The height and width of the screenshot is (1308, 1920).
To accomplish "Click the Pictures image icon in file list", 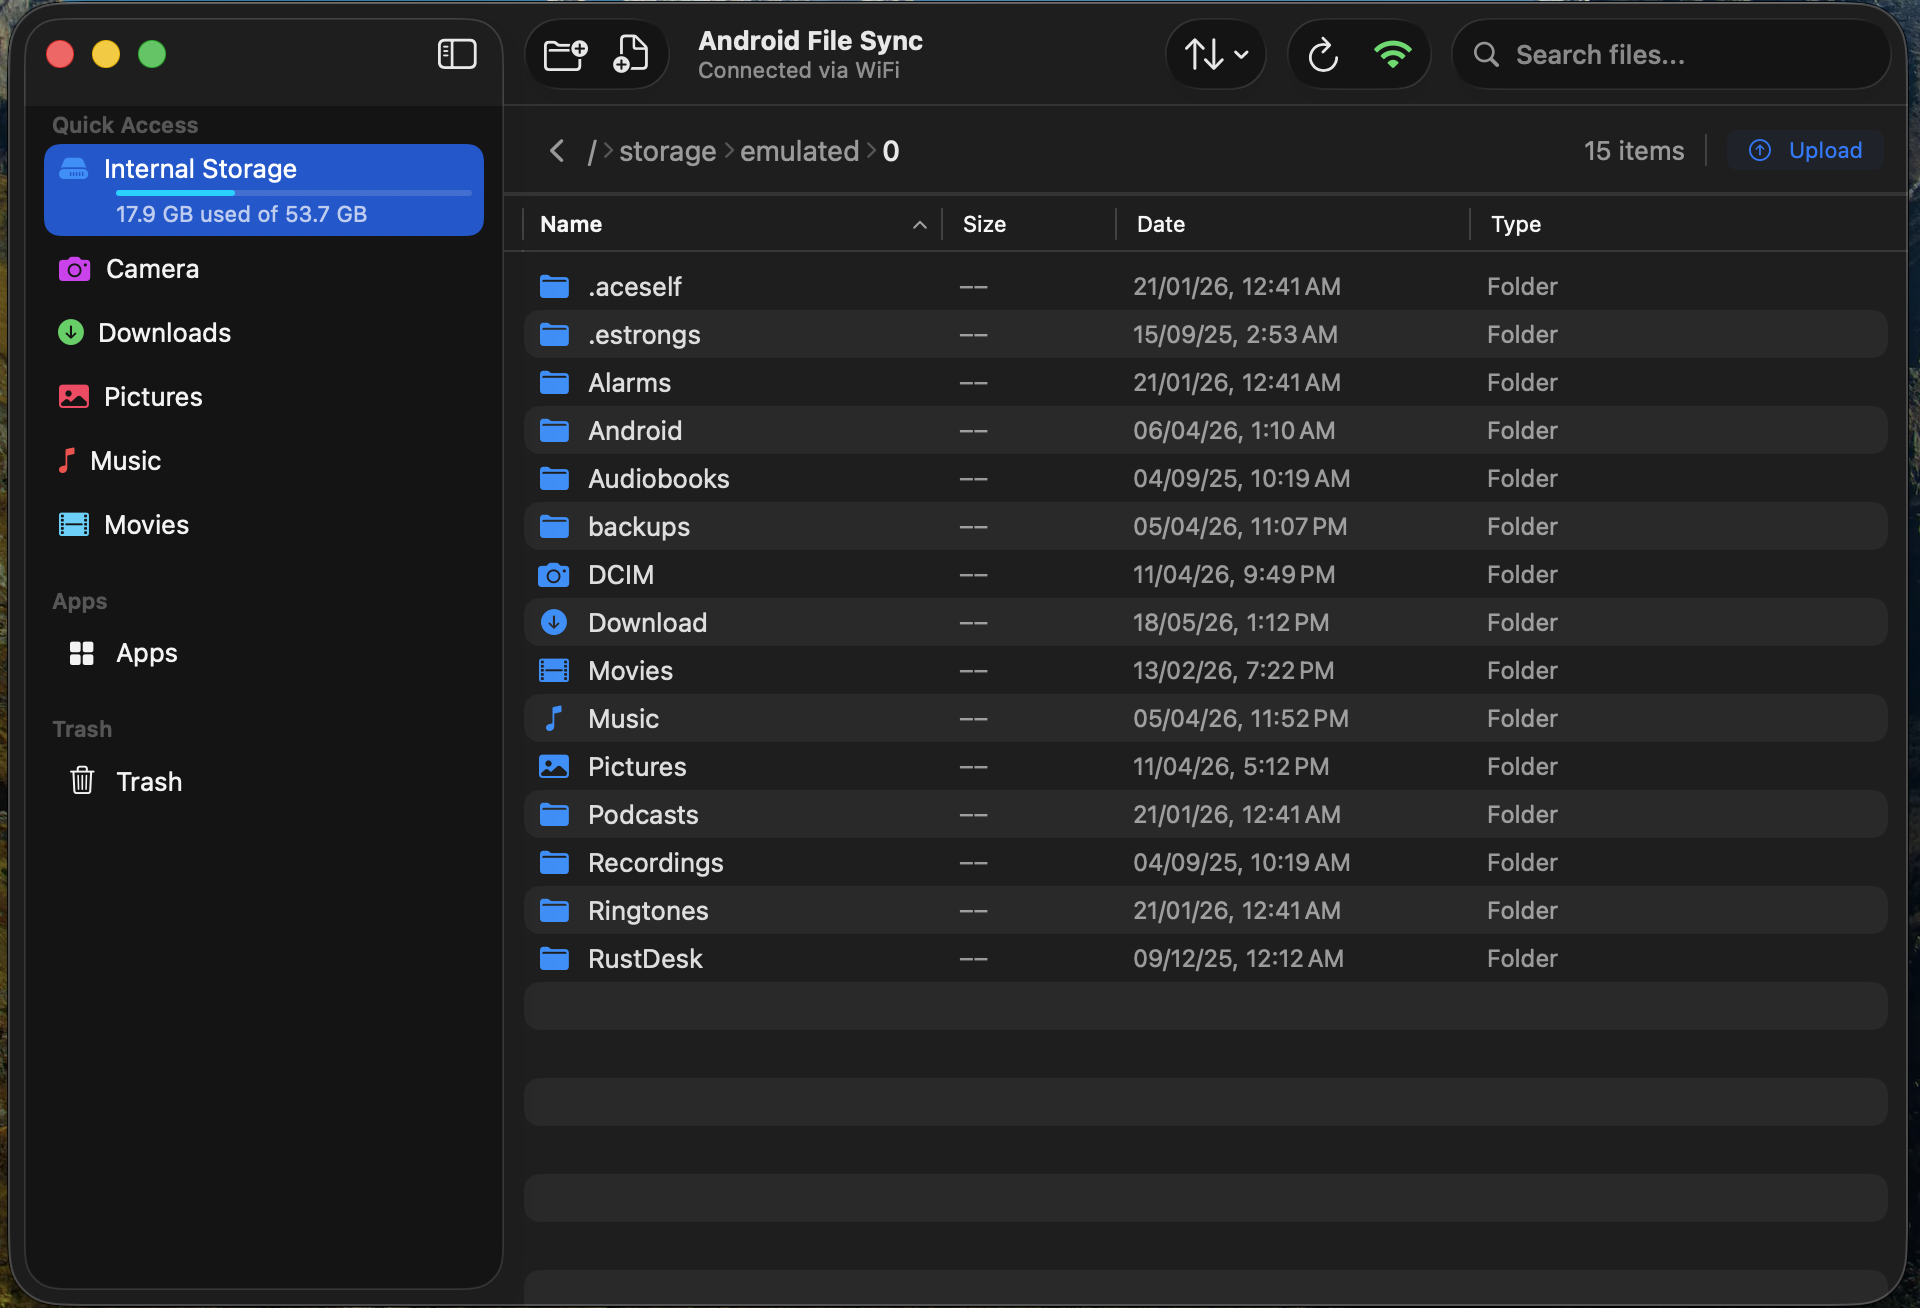I will coord(554,767).
